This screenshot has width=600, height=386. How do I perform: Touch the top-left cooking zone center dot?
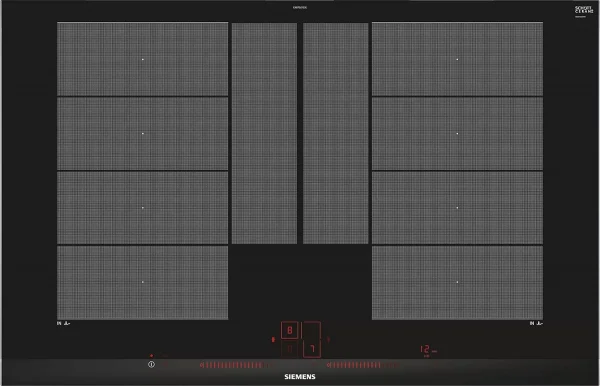coord(143,59)
